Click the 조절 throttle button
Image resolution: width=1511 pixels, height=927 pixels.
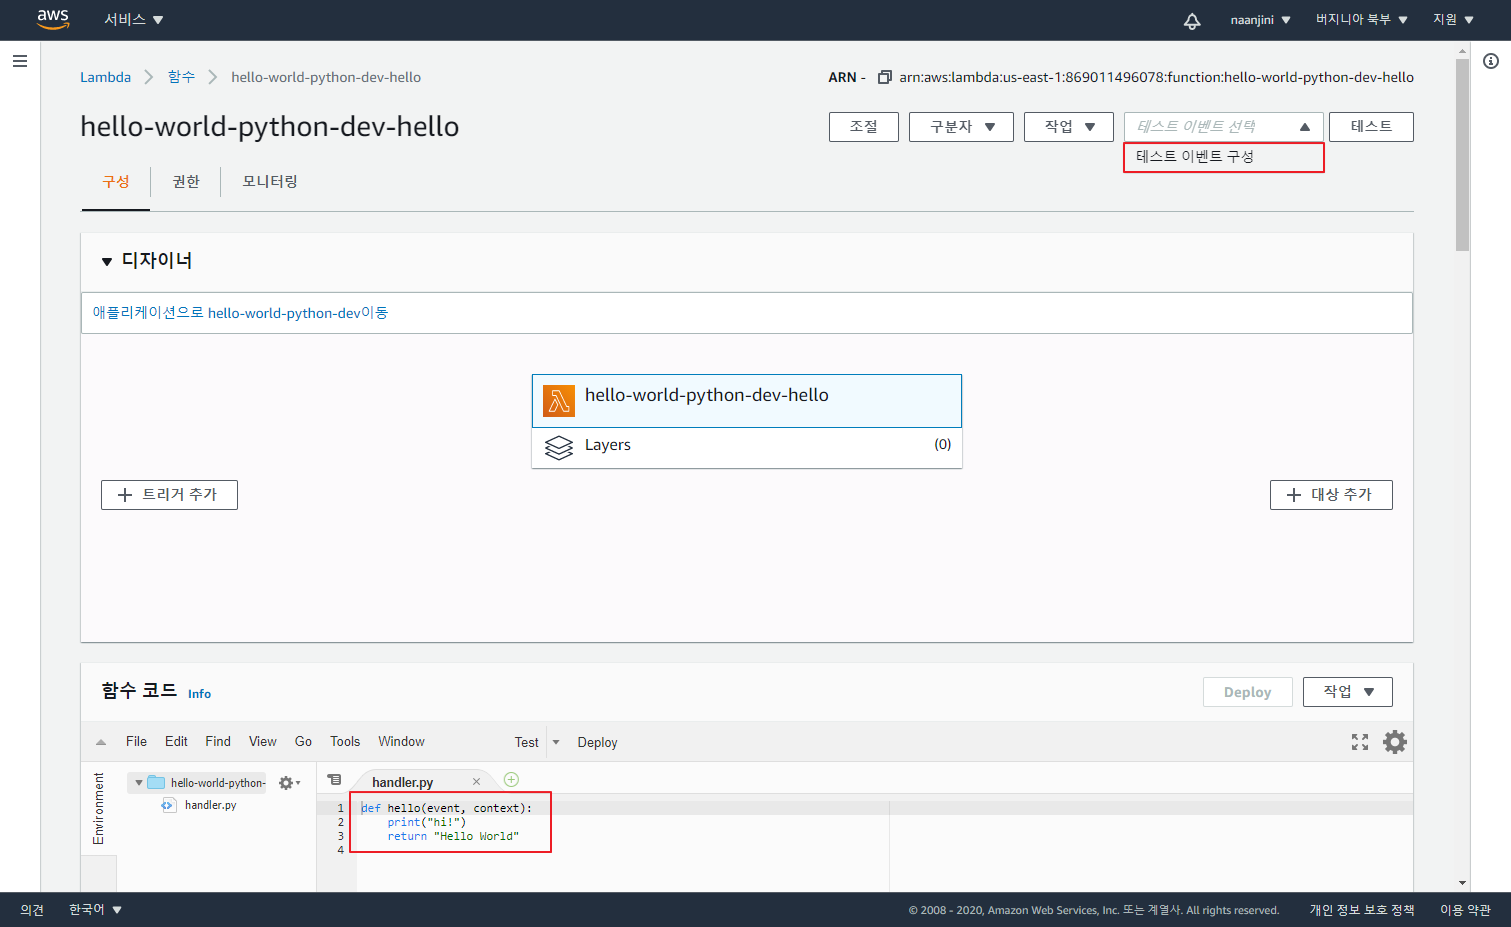(864, 127)
